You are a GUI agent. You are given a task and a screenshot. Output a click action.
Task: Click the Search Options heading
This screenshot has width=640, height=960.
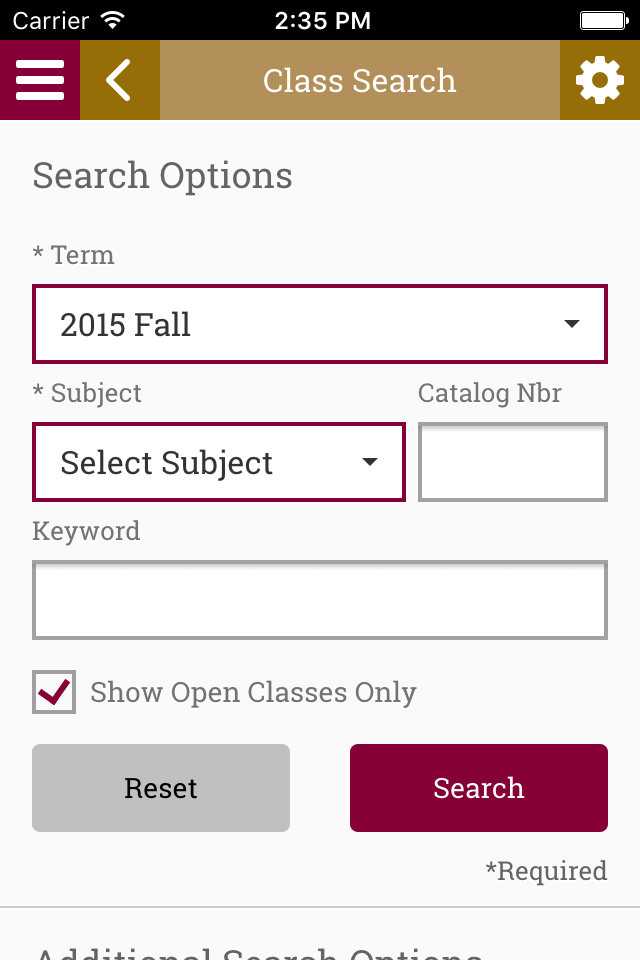pyautogui.click(x=163, y=176)
